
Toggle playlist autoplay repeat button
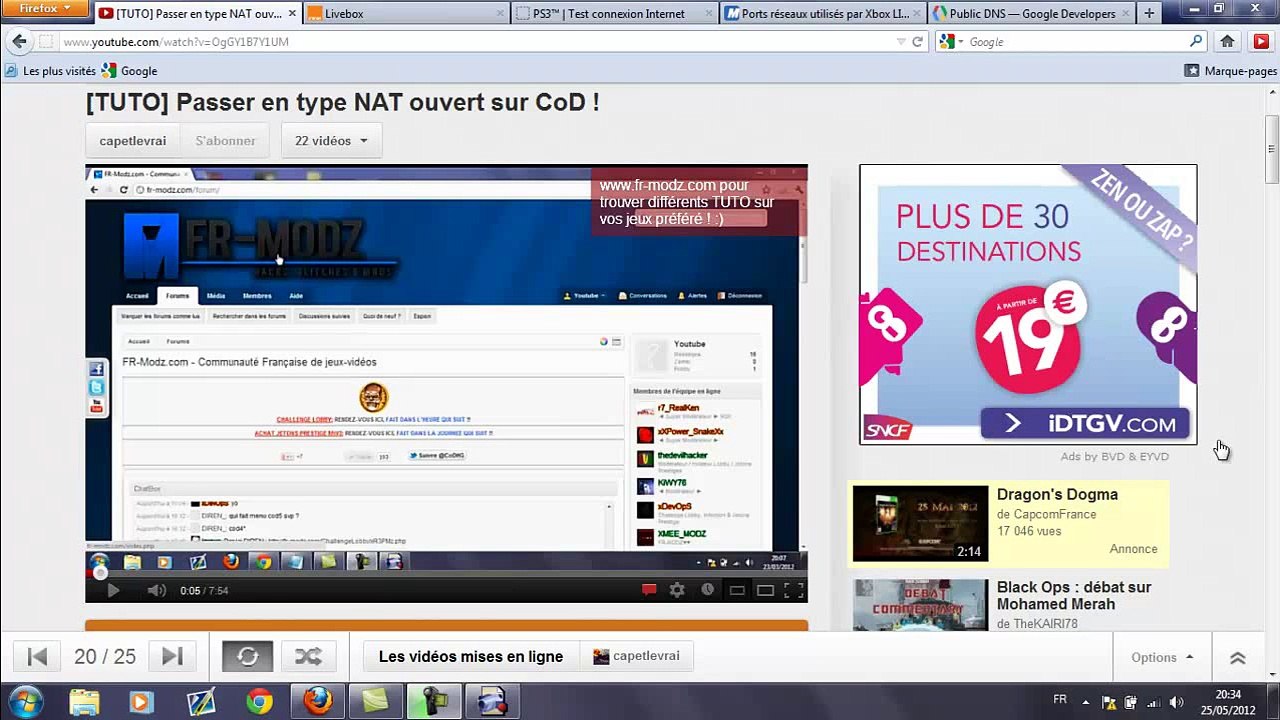coord(247,656)
